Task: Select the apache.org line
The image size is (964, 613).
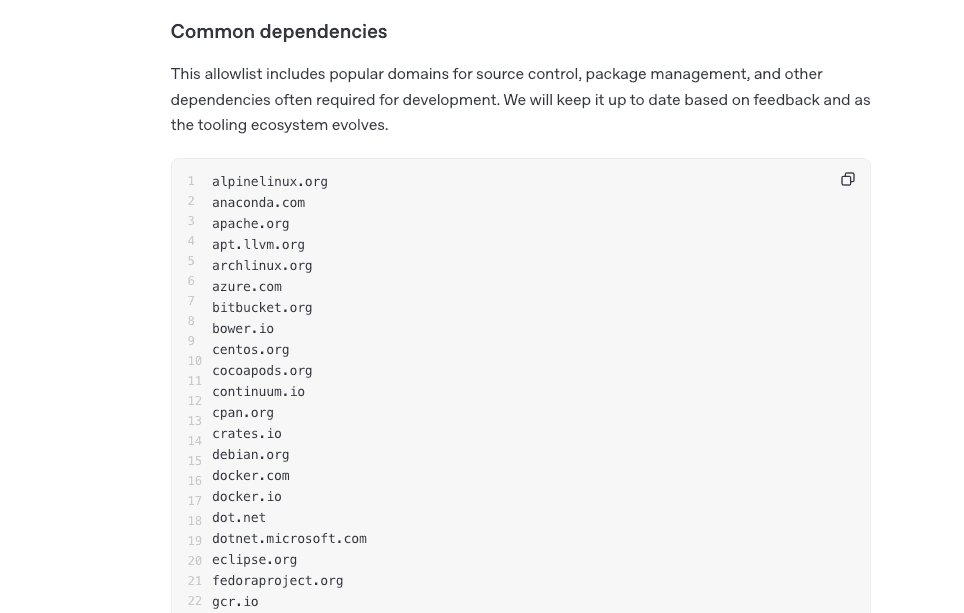Action: pos(251,224)
